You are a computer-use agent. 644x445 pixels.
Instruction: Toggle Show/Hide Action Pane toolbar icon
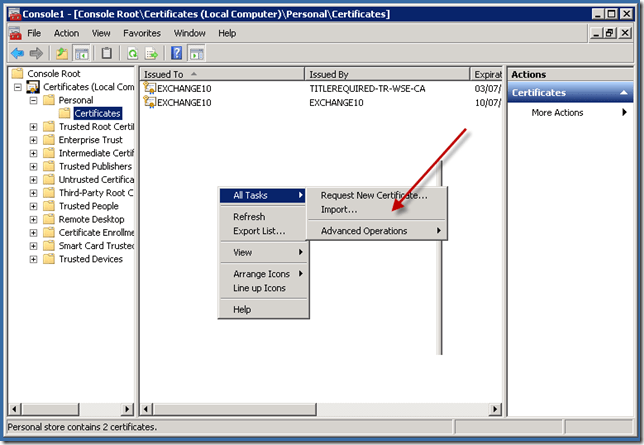click(x=198, y=53)
